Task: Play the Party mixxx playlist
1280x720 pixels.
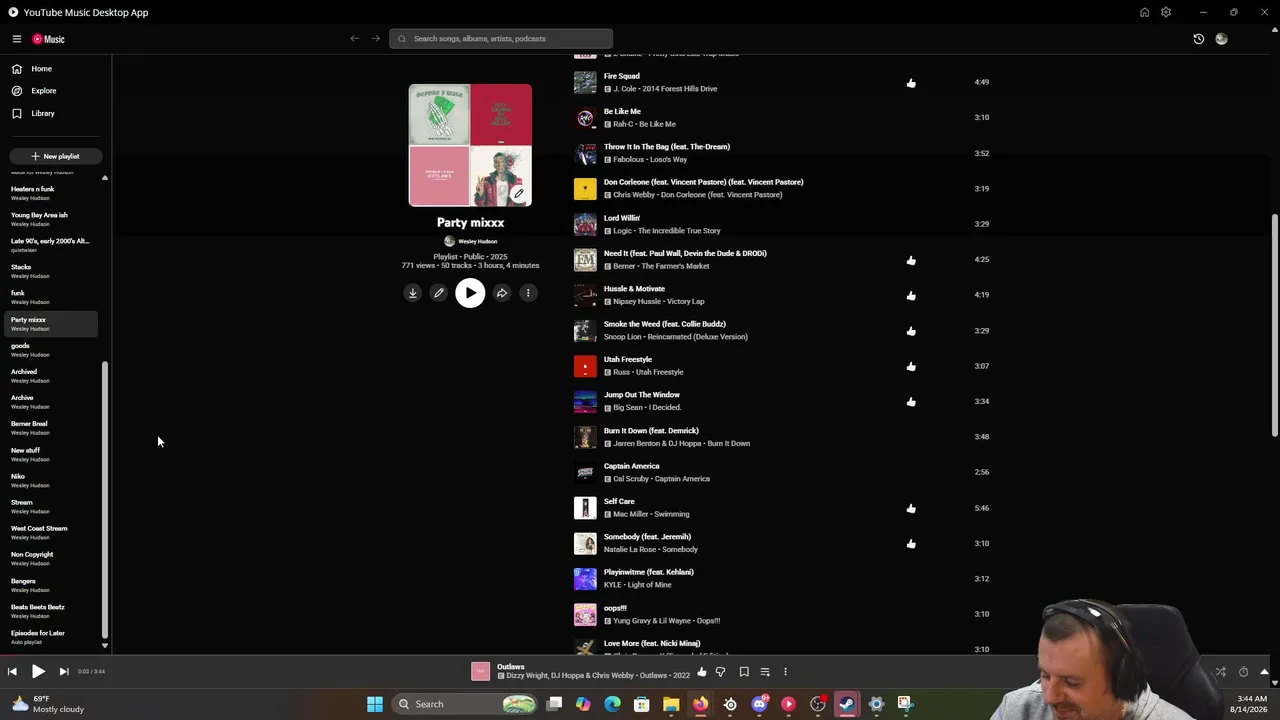Action: click(x=470, y=293)
